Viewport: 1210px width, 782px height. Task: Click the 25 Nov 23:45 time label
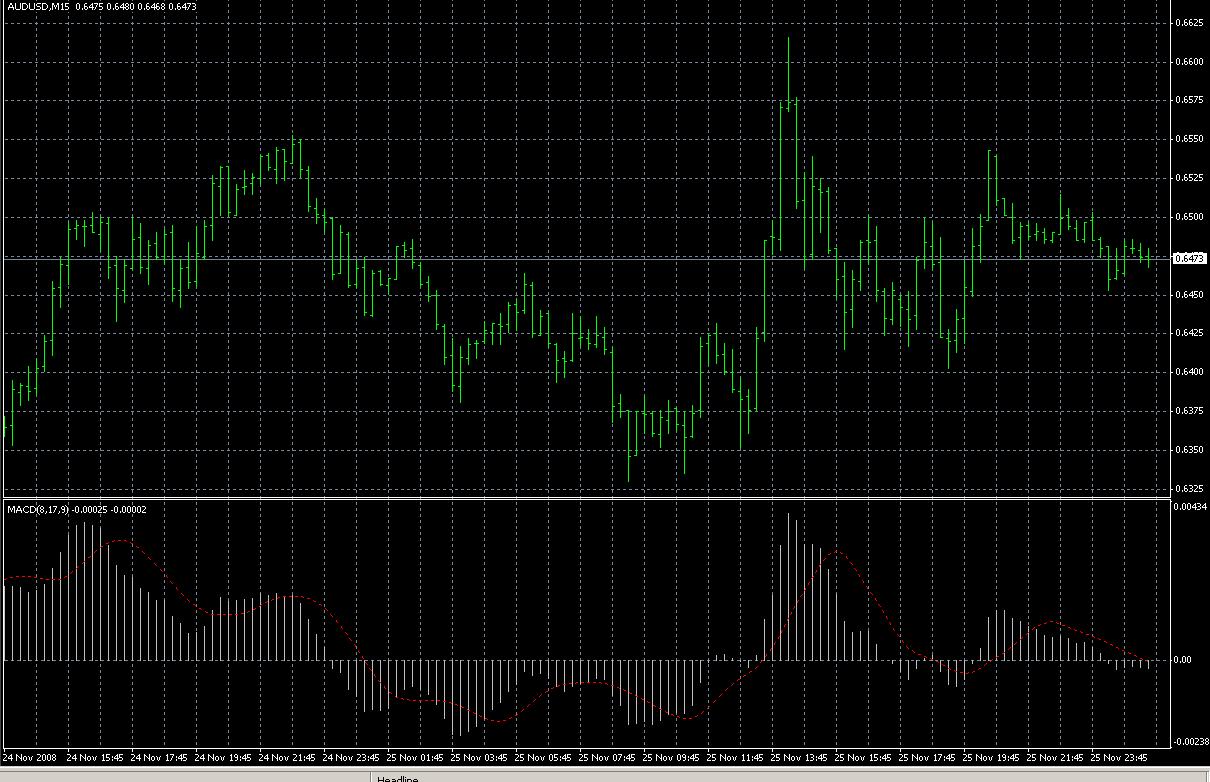(1119, 757)
